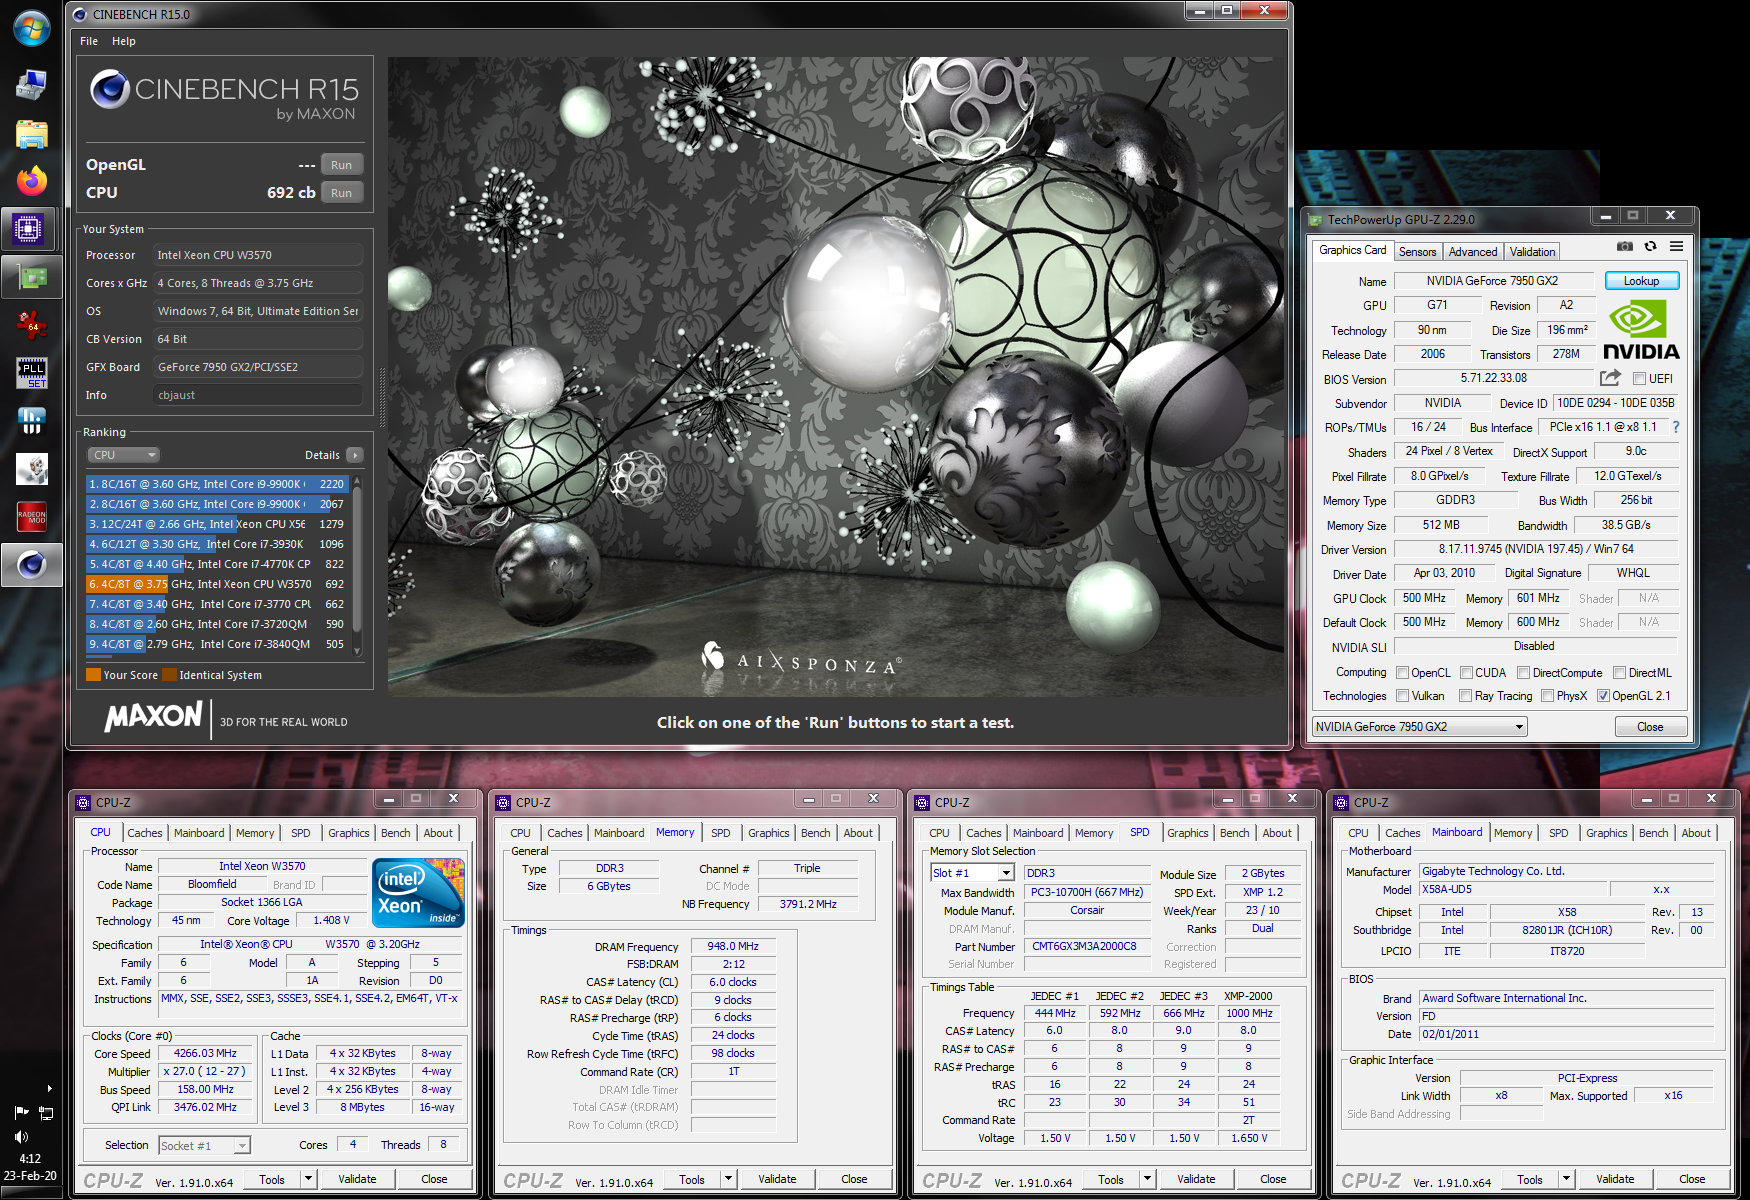Toggle the OpenGL 2.1 checkbox
1750x1200 pixels.
pos(1603,696)
